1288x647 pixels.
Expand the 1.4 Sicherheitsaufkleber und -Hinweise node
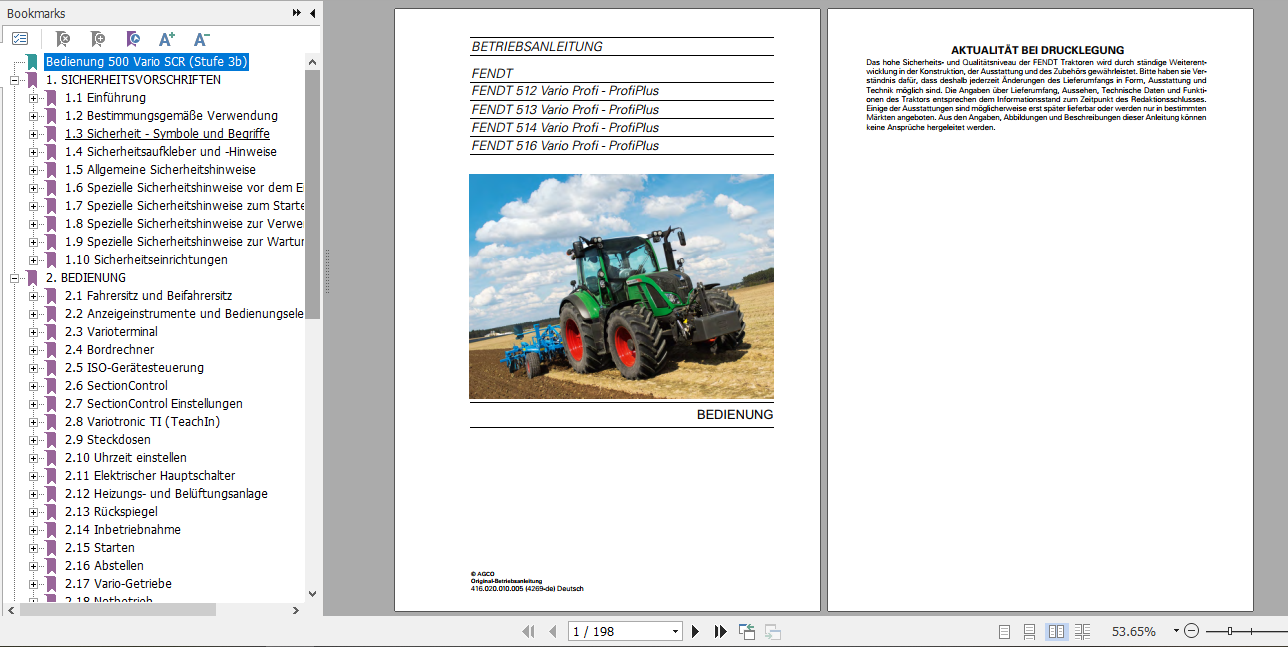point(33,152)
